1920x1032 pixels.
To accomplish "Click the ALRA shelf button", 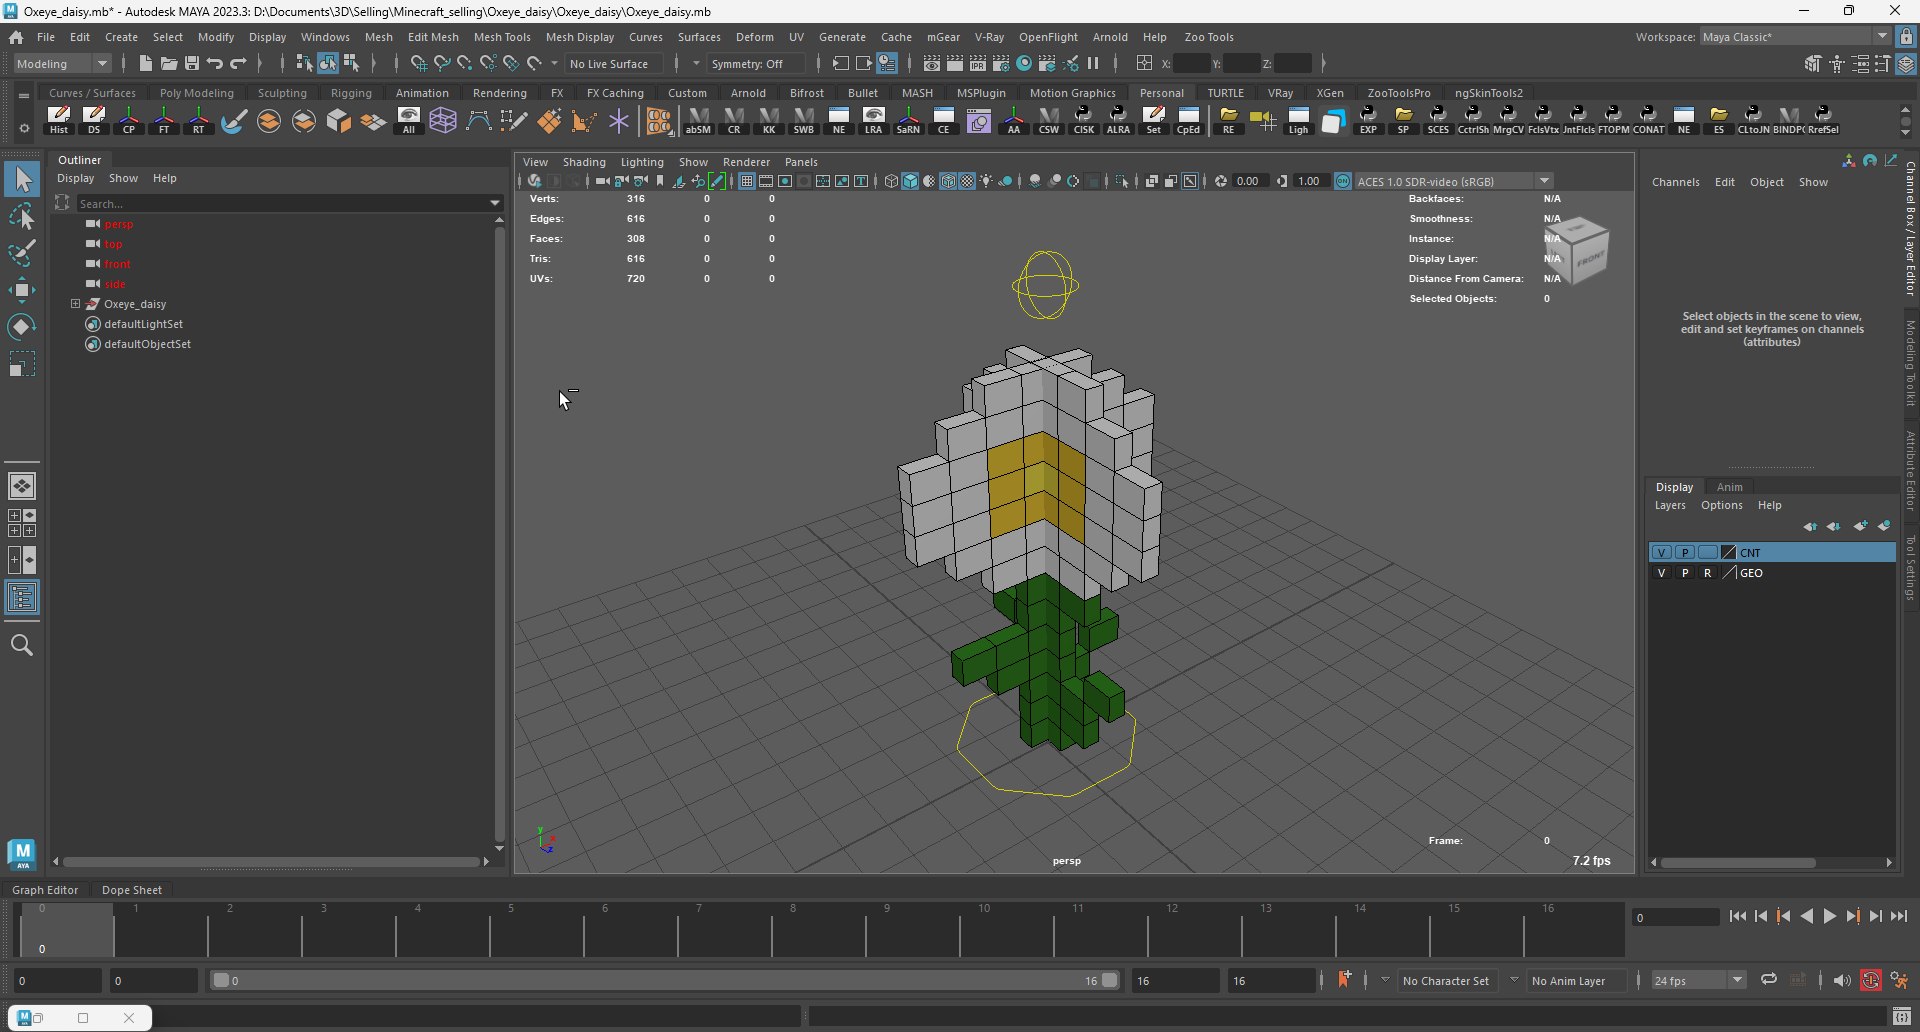I will pyautogui.click(x=1118, y=120).
